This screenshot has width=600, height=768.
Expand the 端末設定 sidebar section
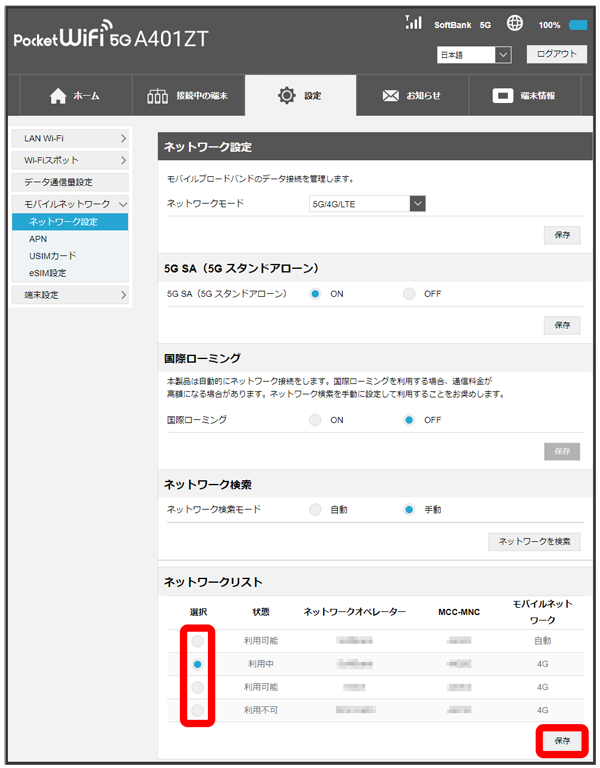[70, 295]
